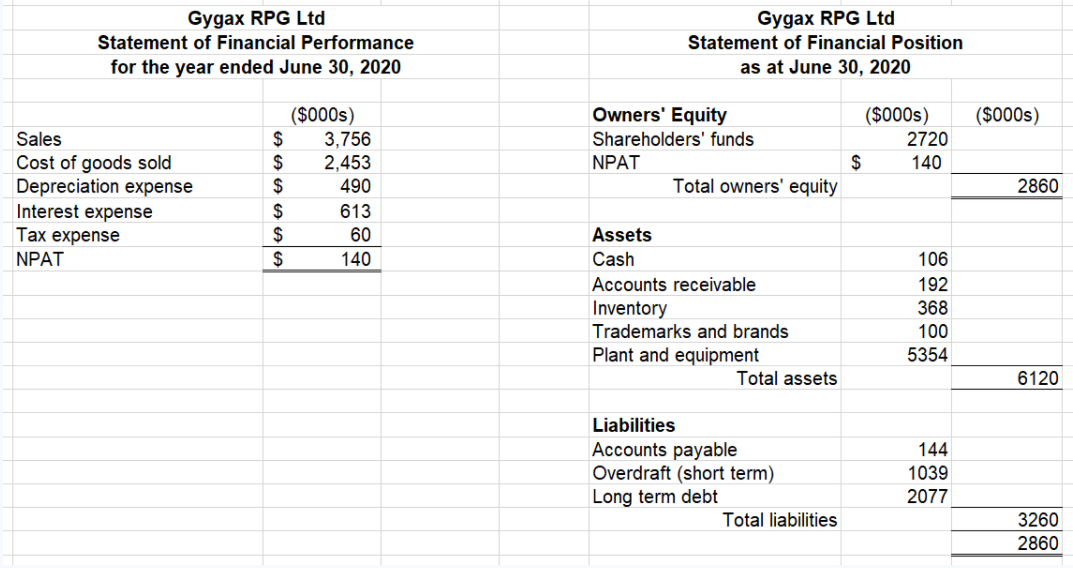Select the dollar sign beside 2,453
Image resolution: width=1073 pixels, height=568 pixels.
point(278,163)
